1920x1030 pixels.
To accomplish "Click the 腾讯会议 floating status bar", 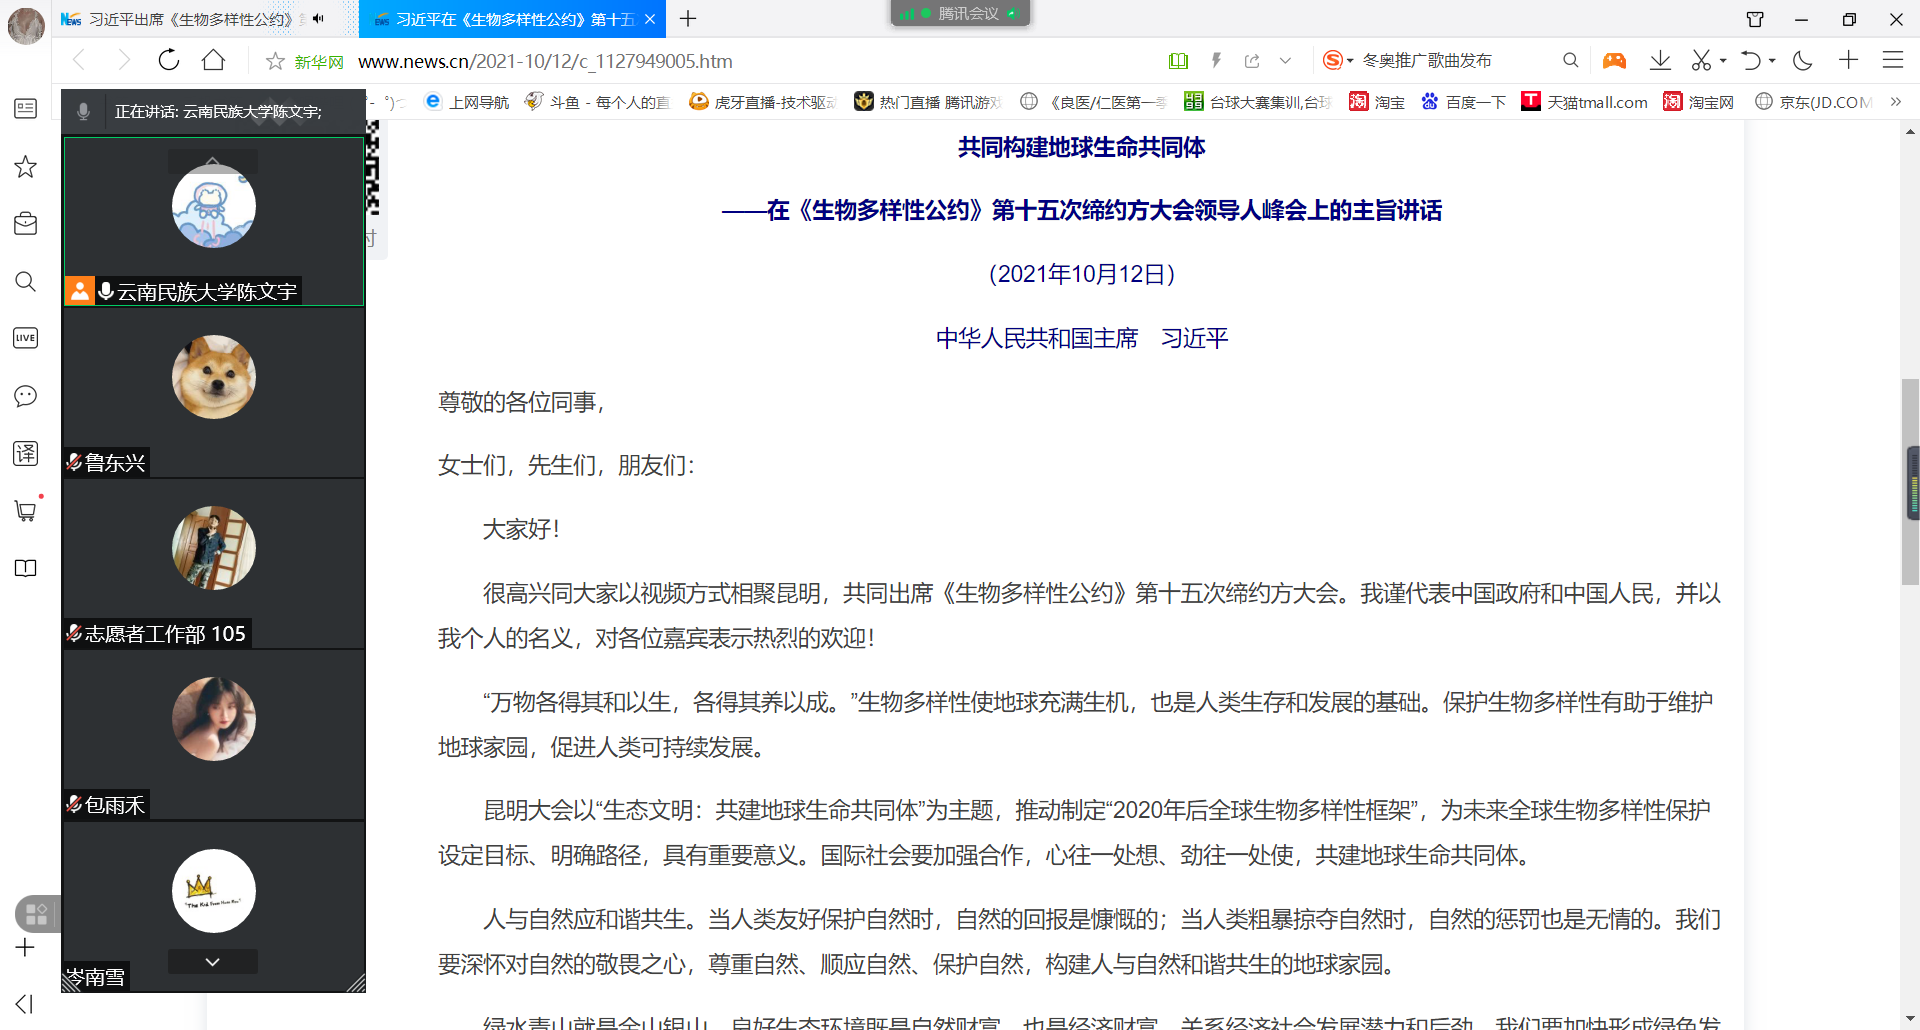I will coord(960,13).
